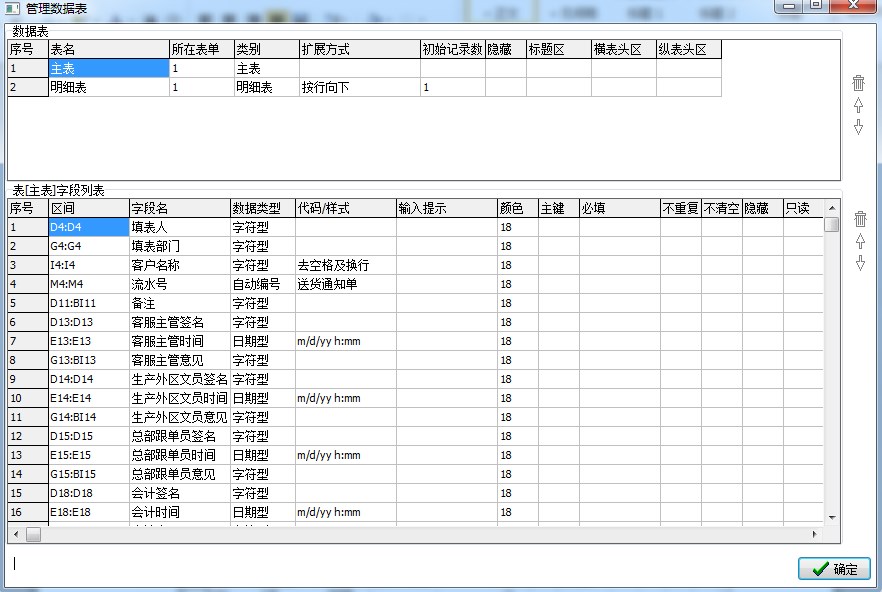Screen dimensions: 882x592
Task: Click the trash icon beside the 数据表 list
Action: 858,83
